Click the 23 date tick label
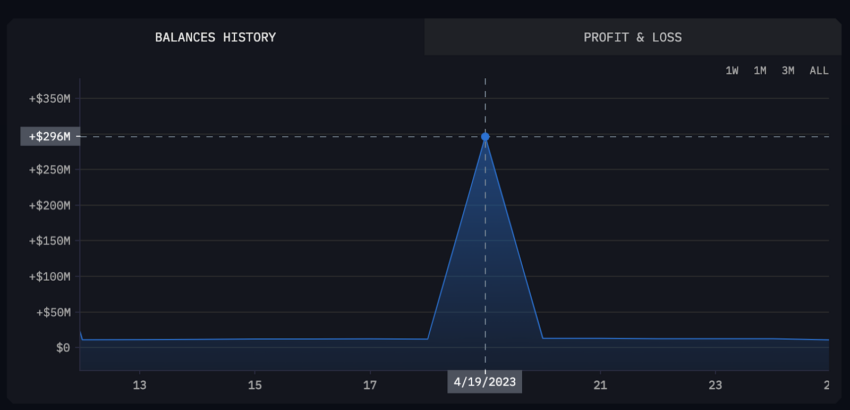 pyautogui.click(x=715, y=385)
